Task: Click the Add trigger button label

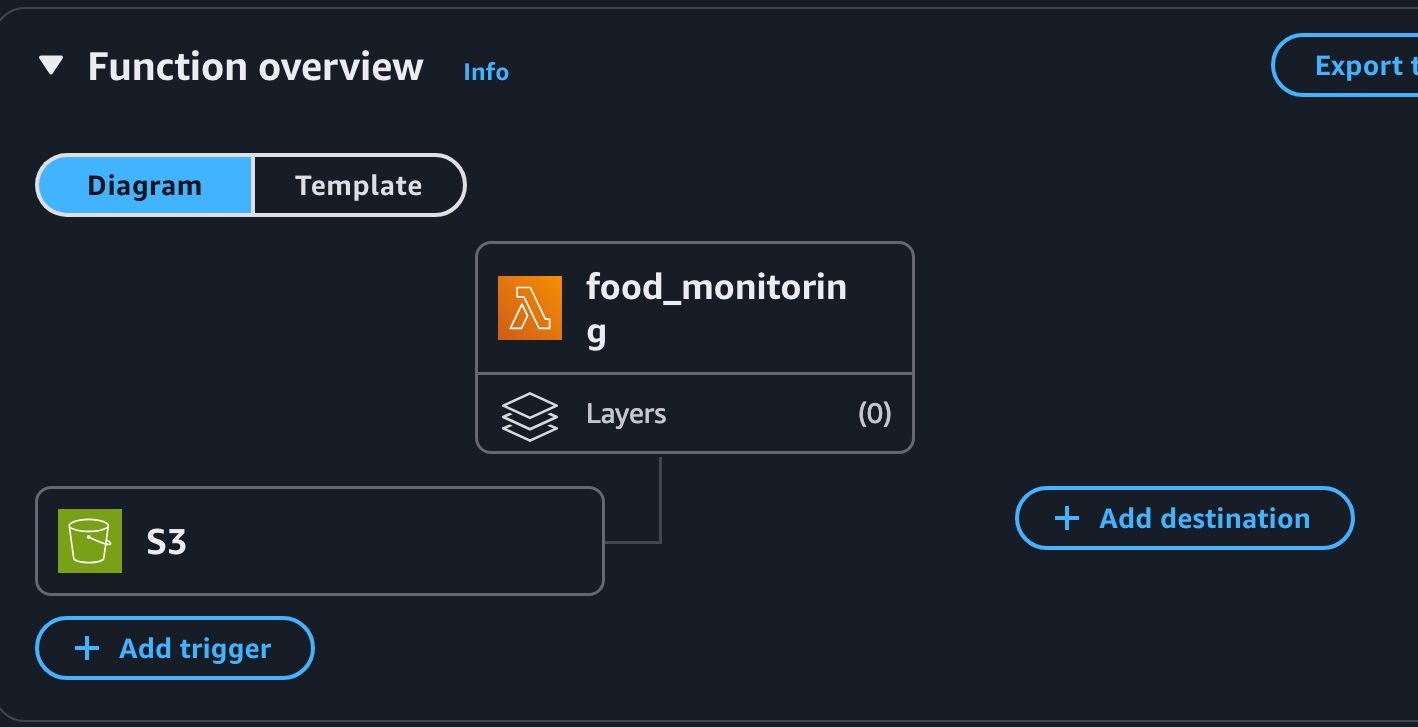Action: pos(195,648)
